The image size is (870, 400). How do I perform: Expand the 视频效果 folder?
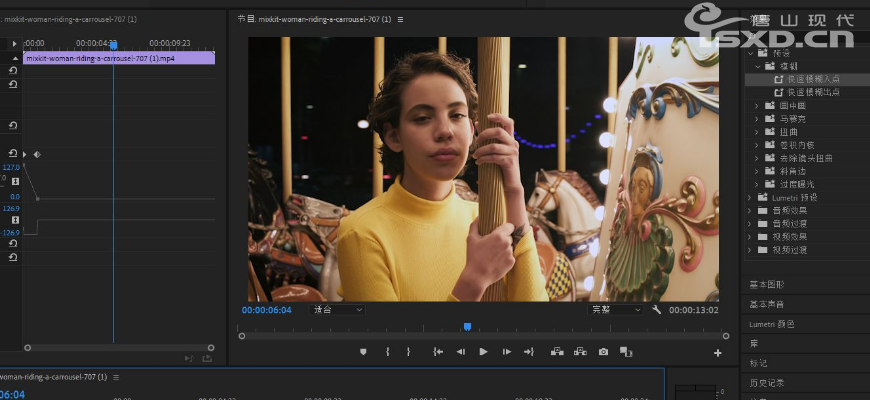pos(749,237)
